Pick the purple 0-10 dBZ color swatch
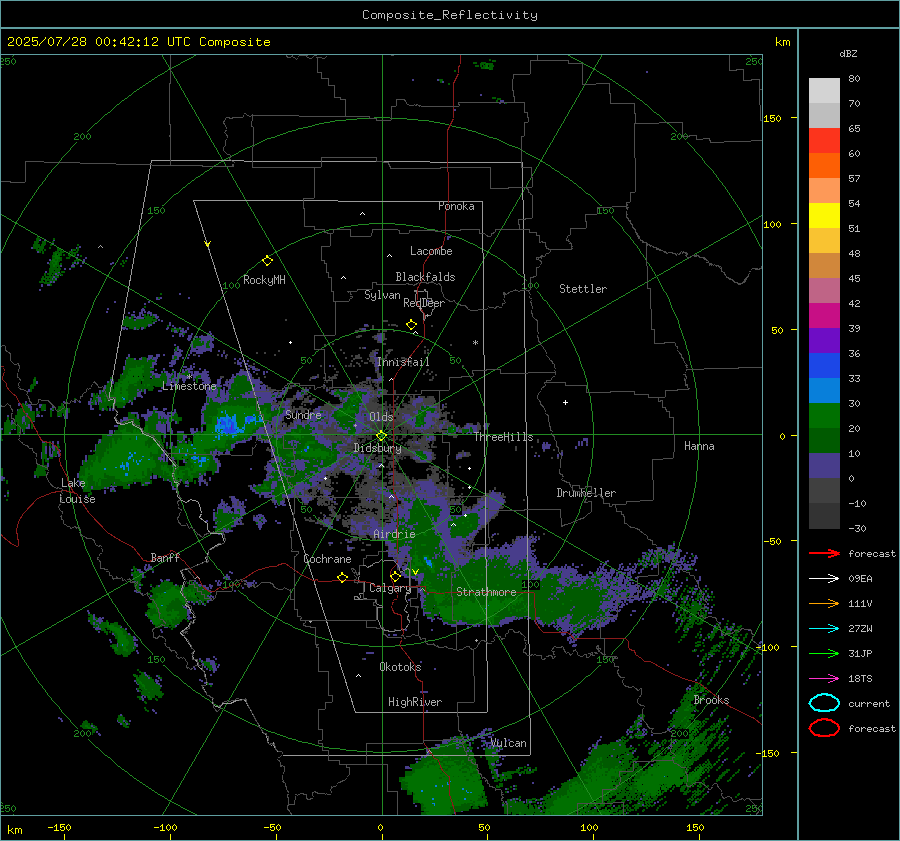 point(824,466)
